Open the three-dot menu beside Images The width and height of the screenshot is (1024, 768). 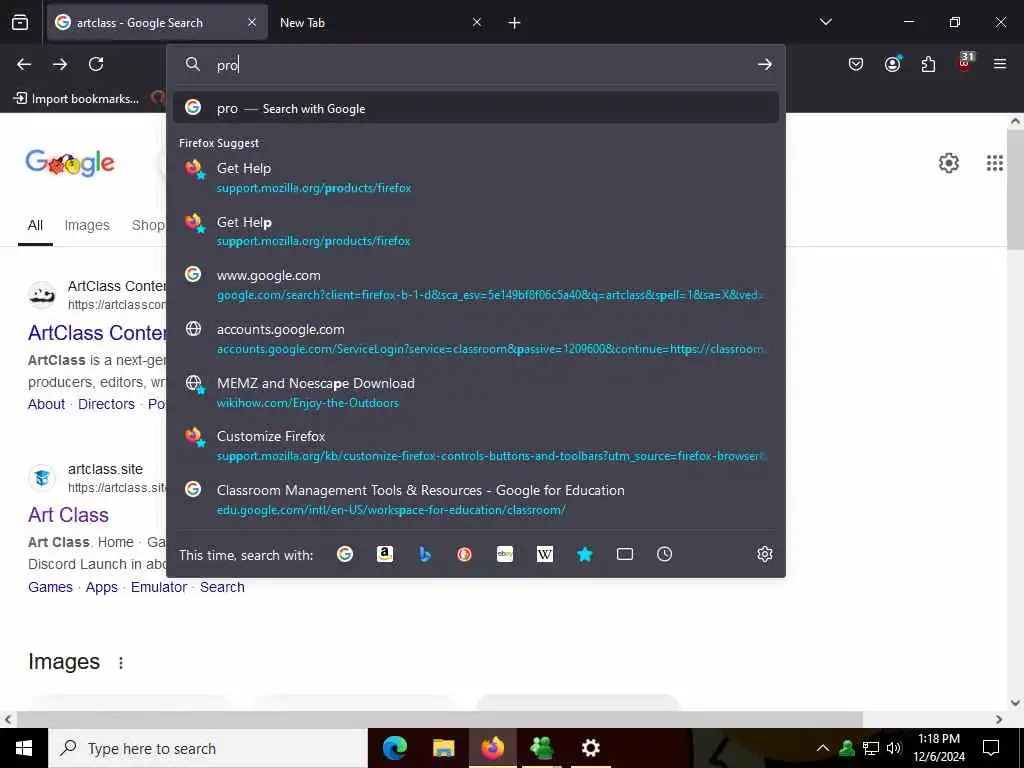tap(121, 663)
